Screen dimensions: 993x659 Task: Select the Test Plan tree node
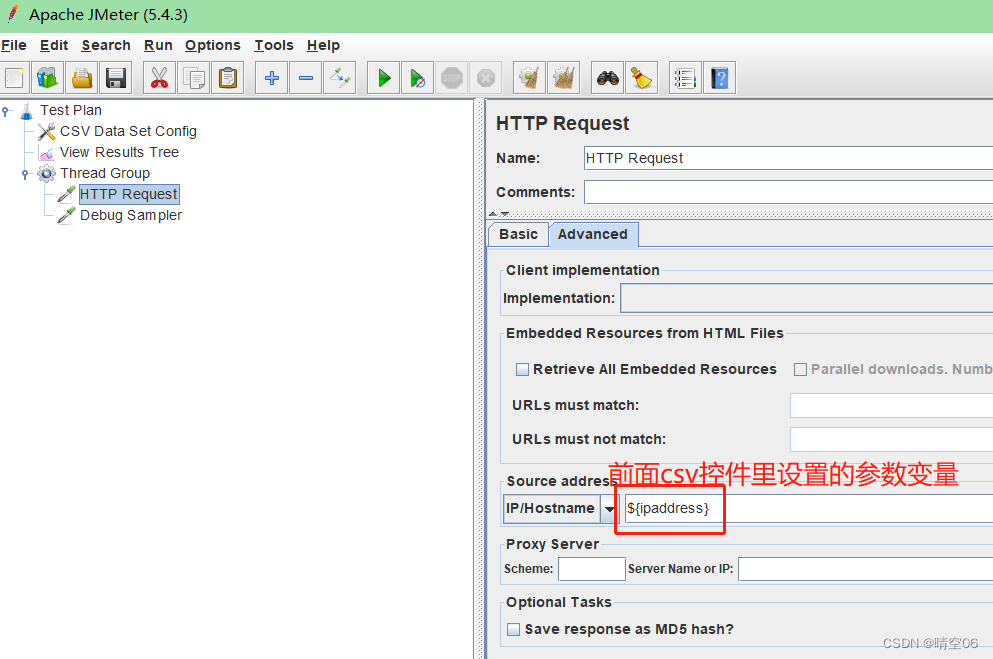[x=71, y=110]
